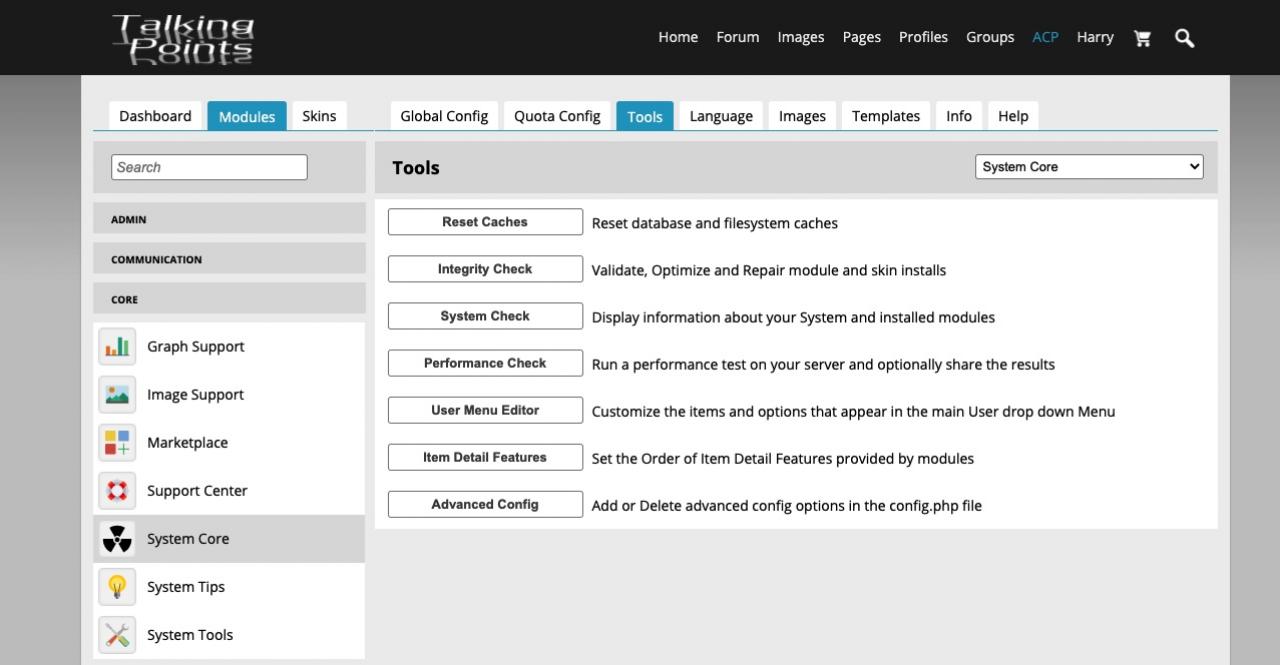Click the Talking Points logo
The image size is (1280, 665).
183,39
